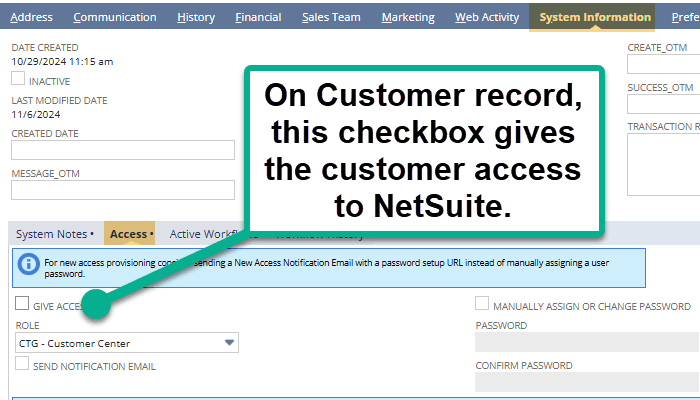The height and width of the screenshot is (400, 700).
Task: Switch to the Web Activity tab
Action: tap(487, 17)
